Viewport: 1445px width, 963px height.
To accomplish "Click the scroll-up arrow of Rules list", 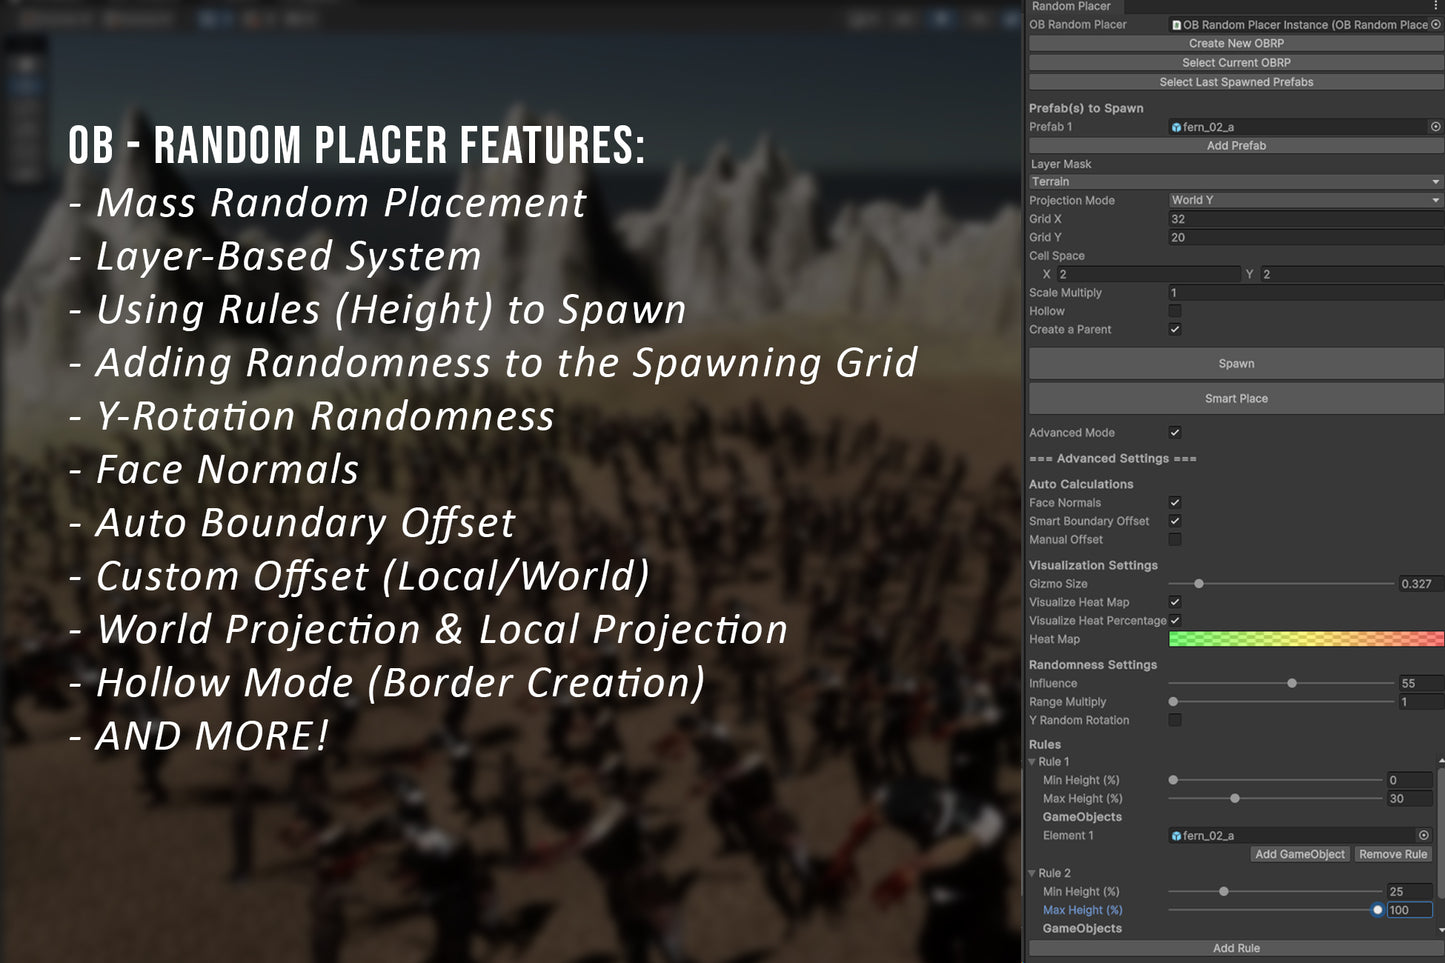I will (x=1440, y=763).
